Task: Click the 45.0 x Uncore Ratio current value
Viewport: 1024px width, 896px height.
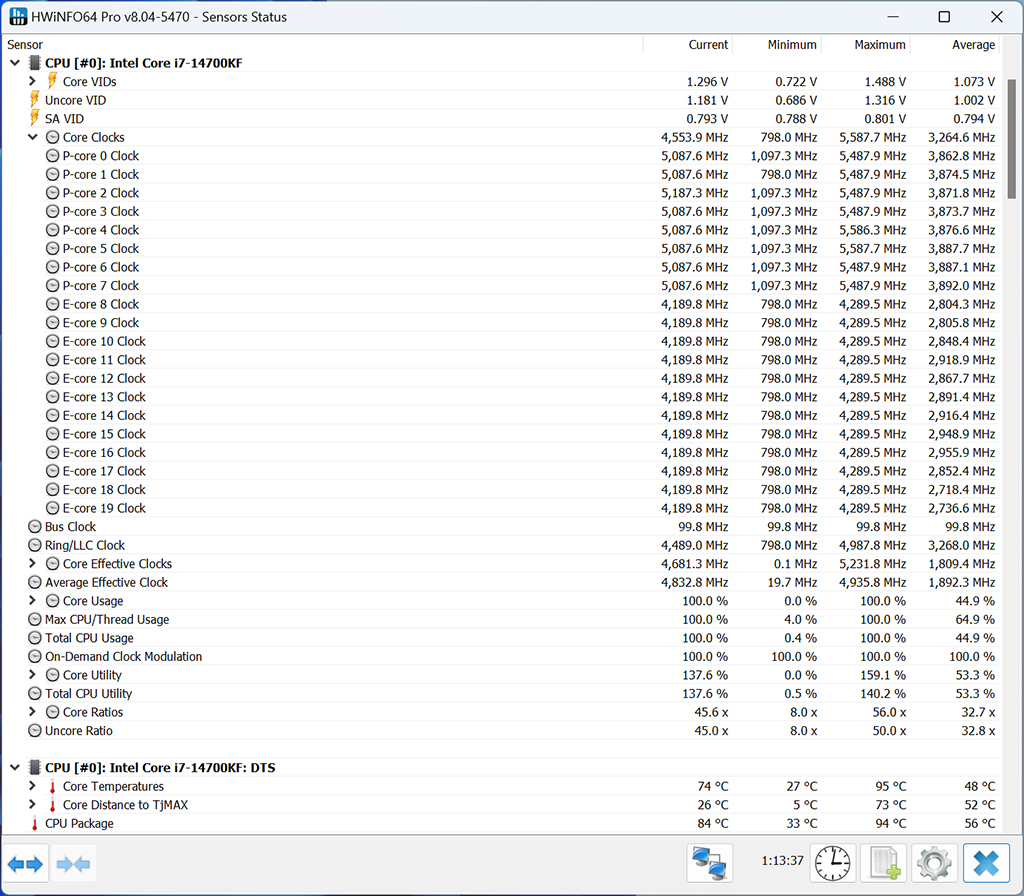Action: [x=711, y=730]
